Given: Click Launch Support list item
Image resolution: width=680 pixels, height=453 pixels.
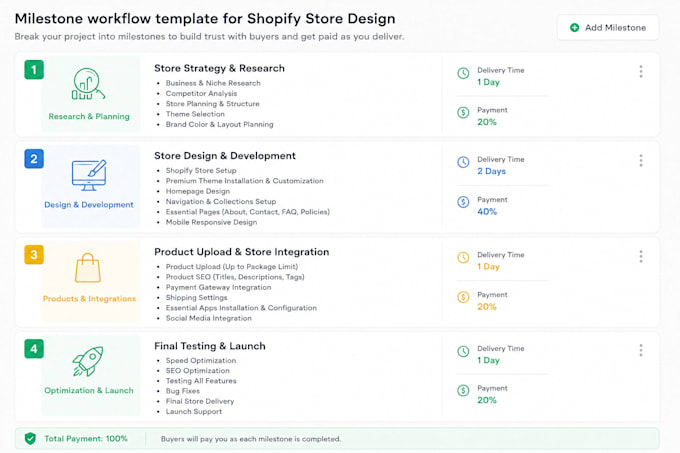Looking at the screenshot, I should click(193, 412).
